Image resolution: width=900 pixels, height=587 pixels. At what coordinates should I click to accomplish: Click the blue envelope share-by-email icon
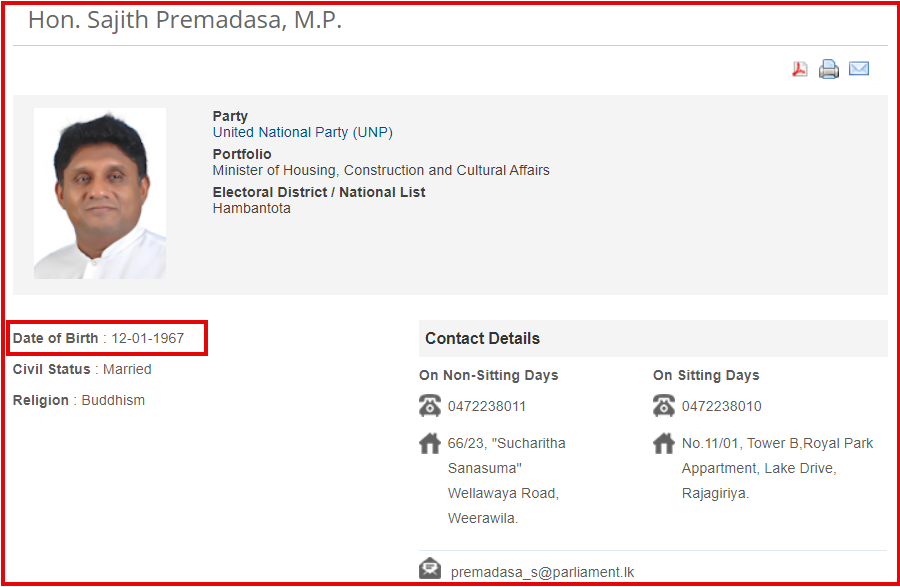[859, 68]
